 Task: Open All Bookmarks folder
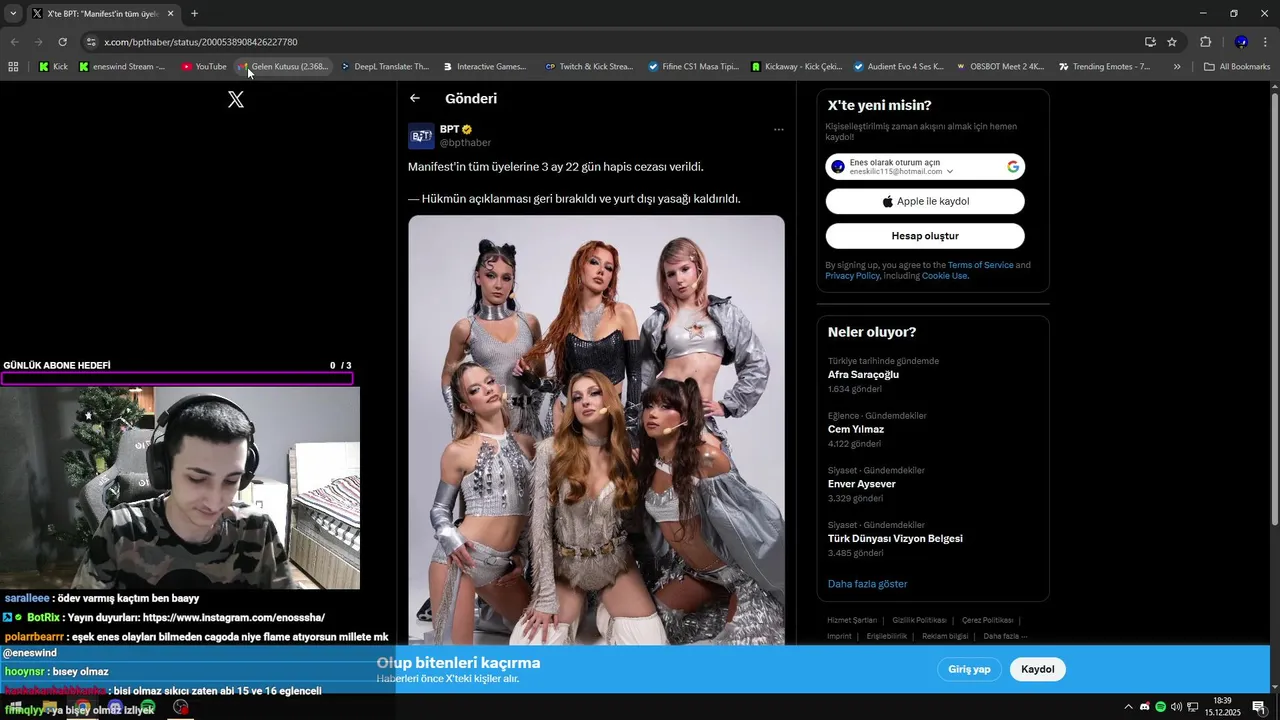tap(1237, 67)
